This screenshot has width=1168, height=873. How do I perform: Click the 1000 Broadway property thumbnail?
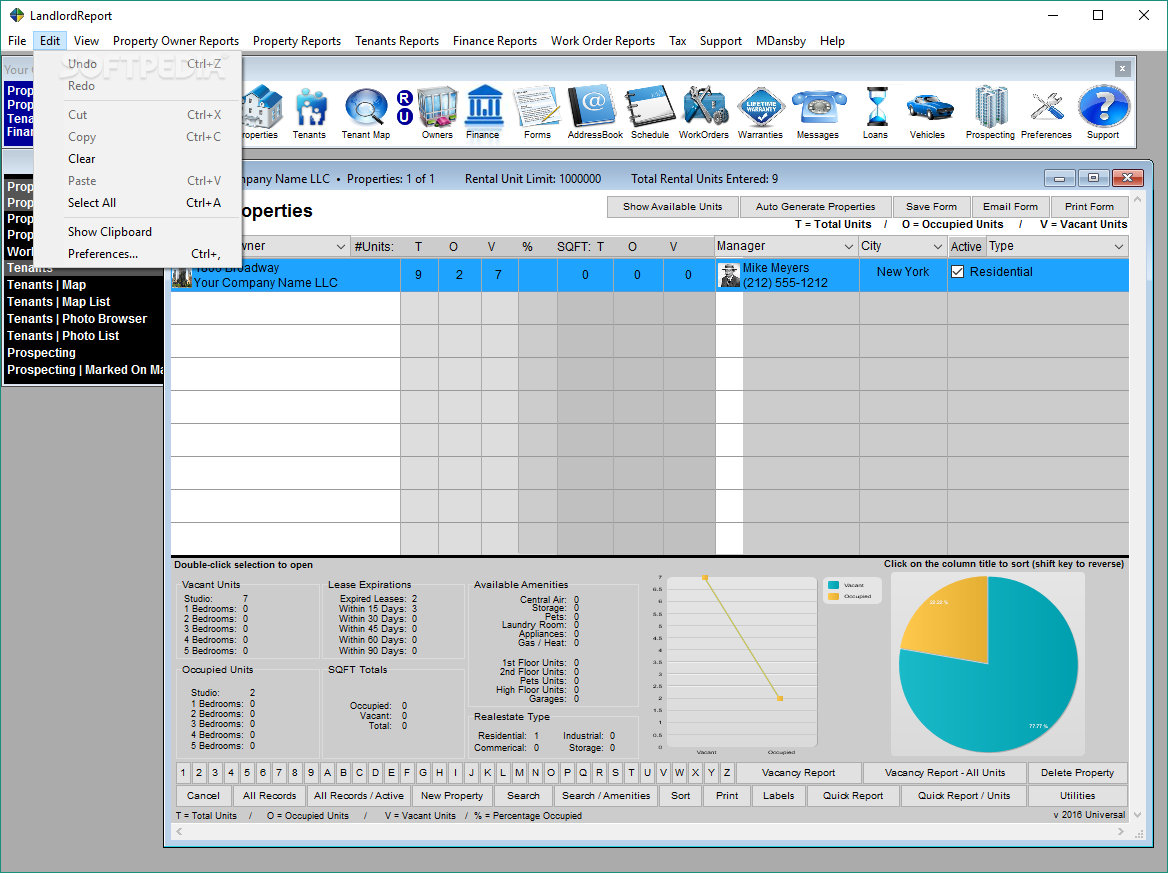click(182, 277)
